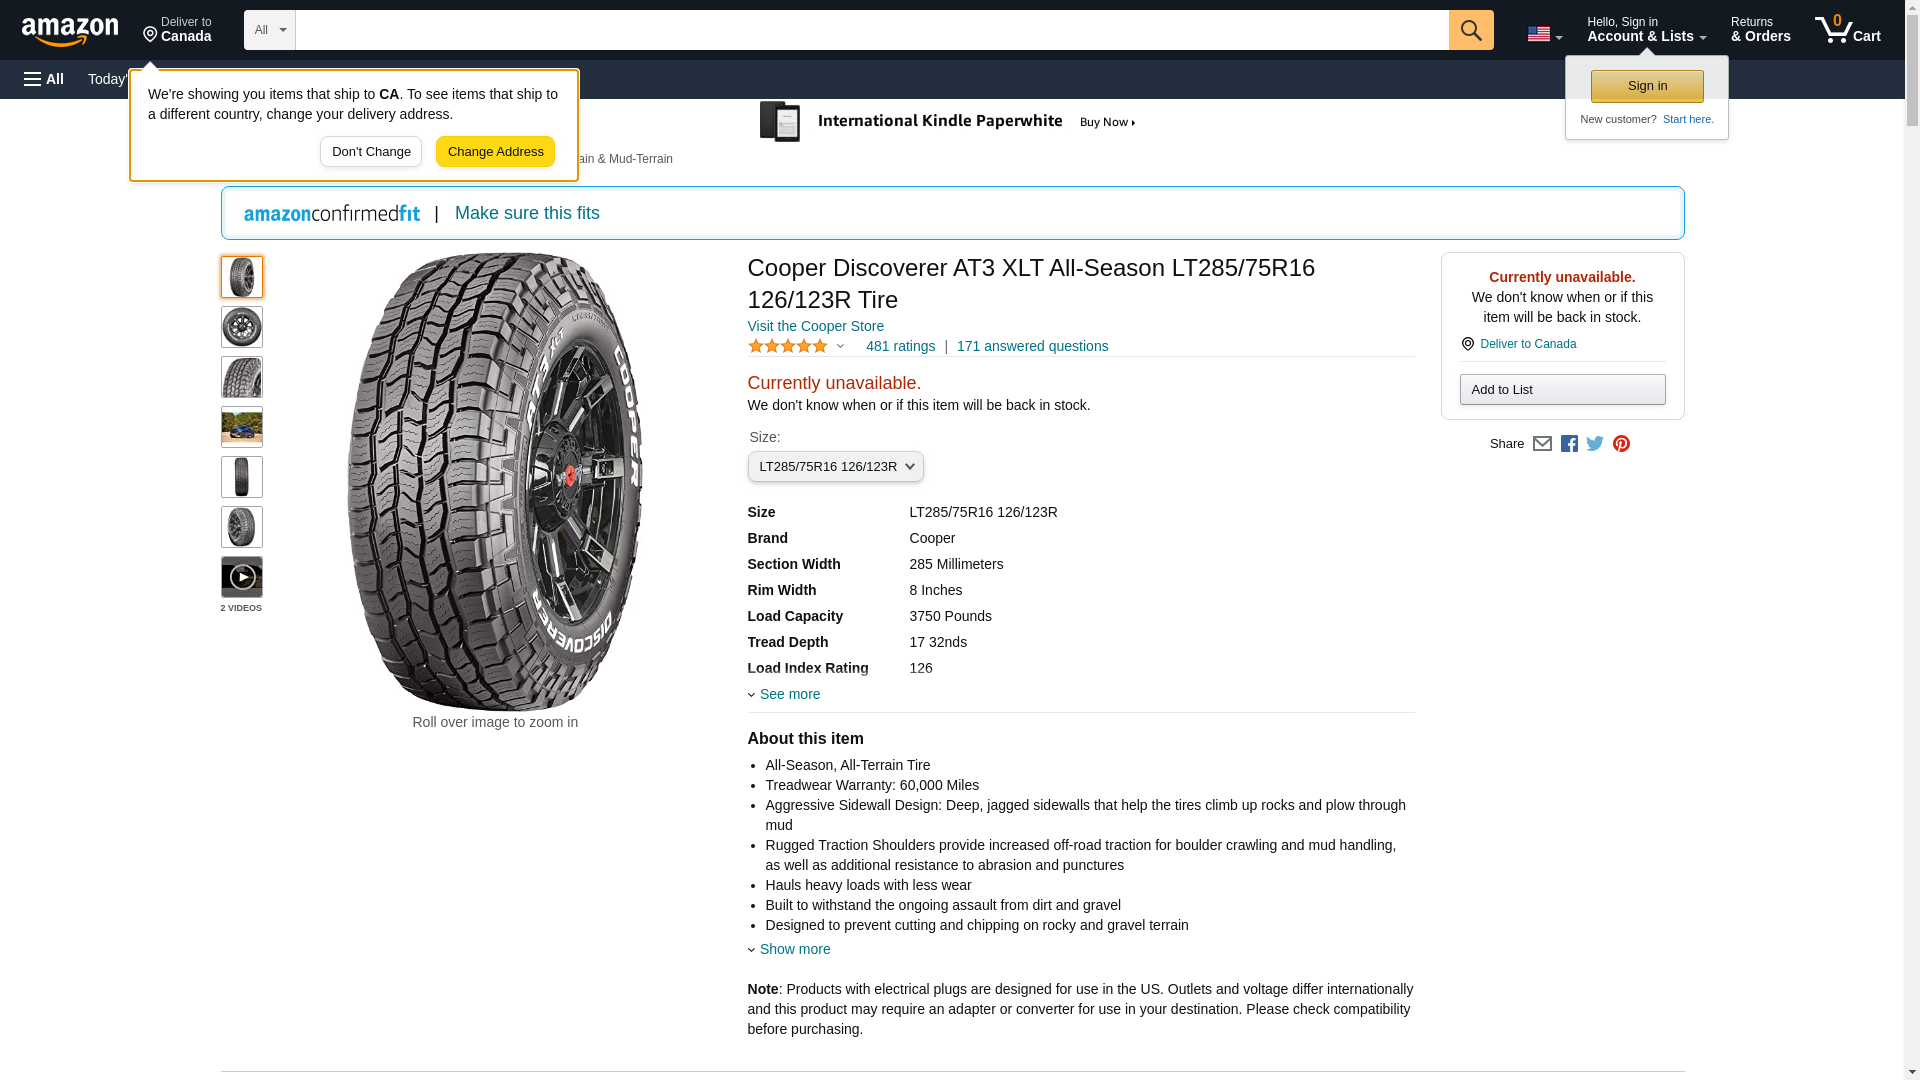Open the cart icon
The image size is (1920, 1080).
[x=1847, y=30]
